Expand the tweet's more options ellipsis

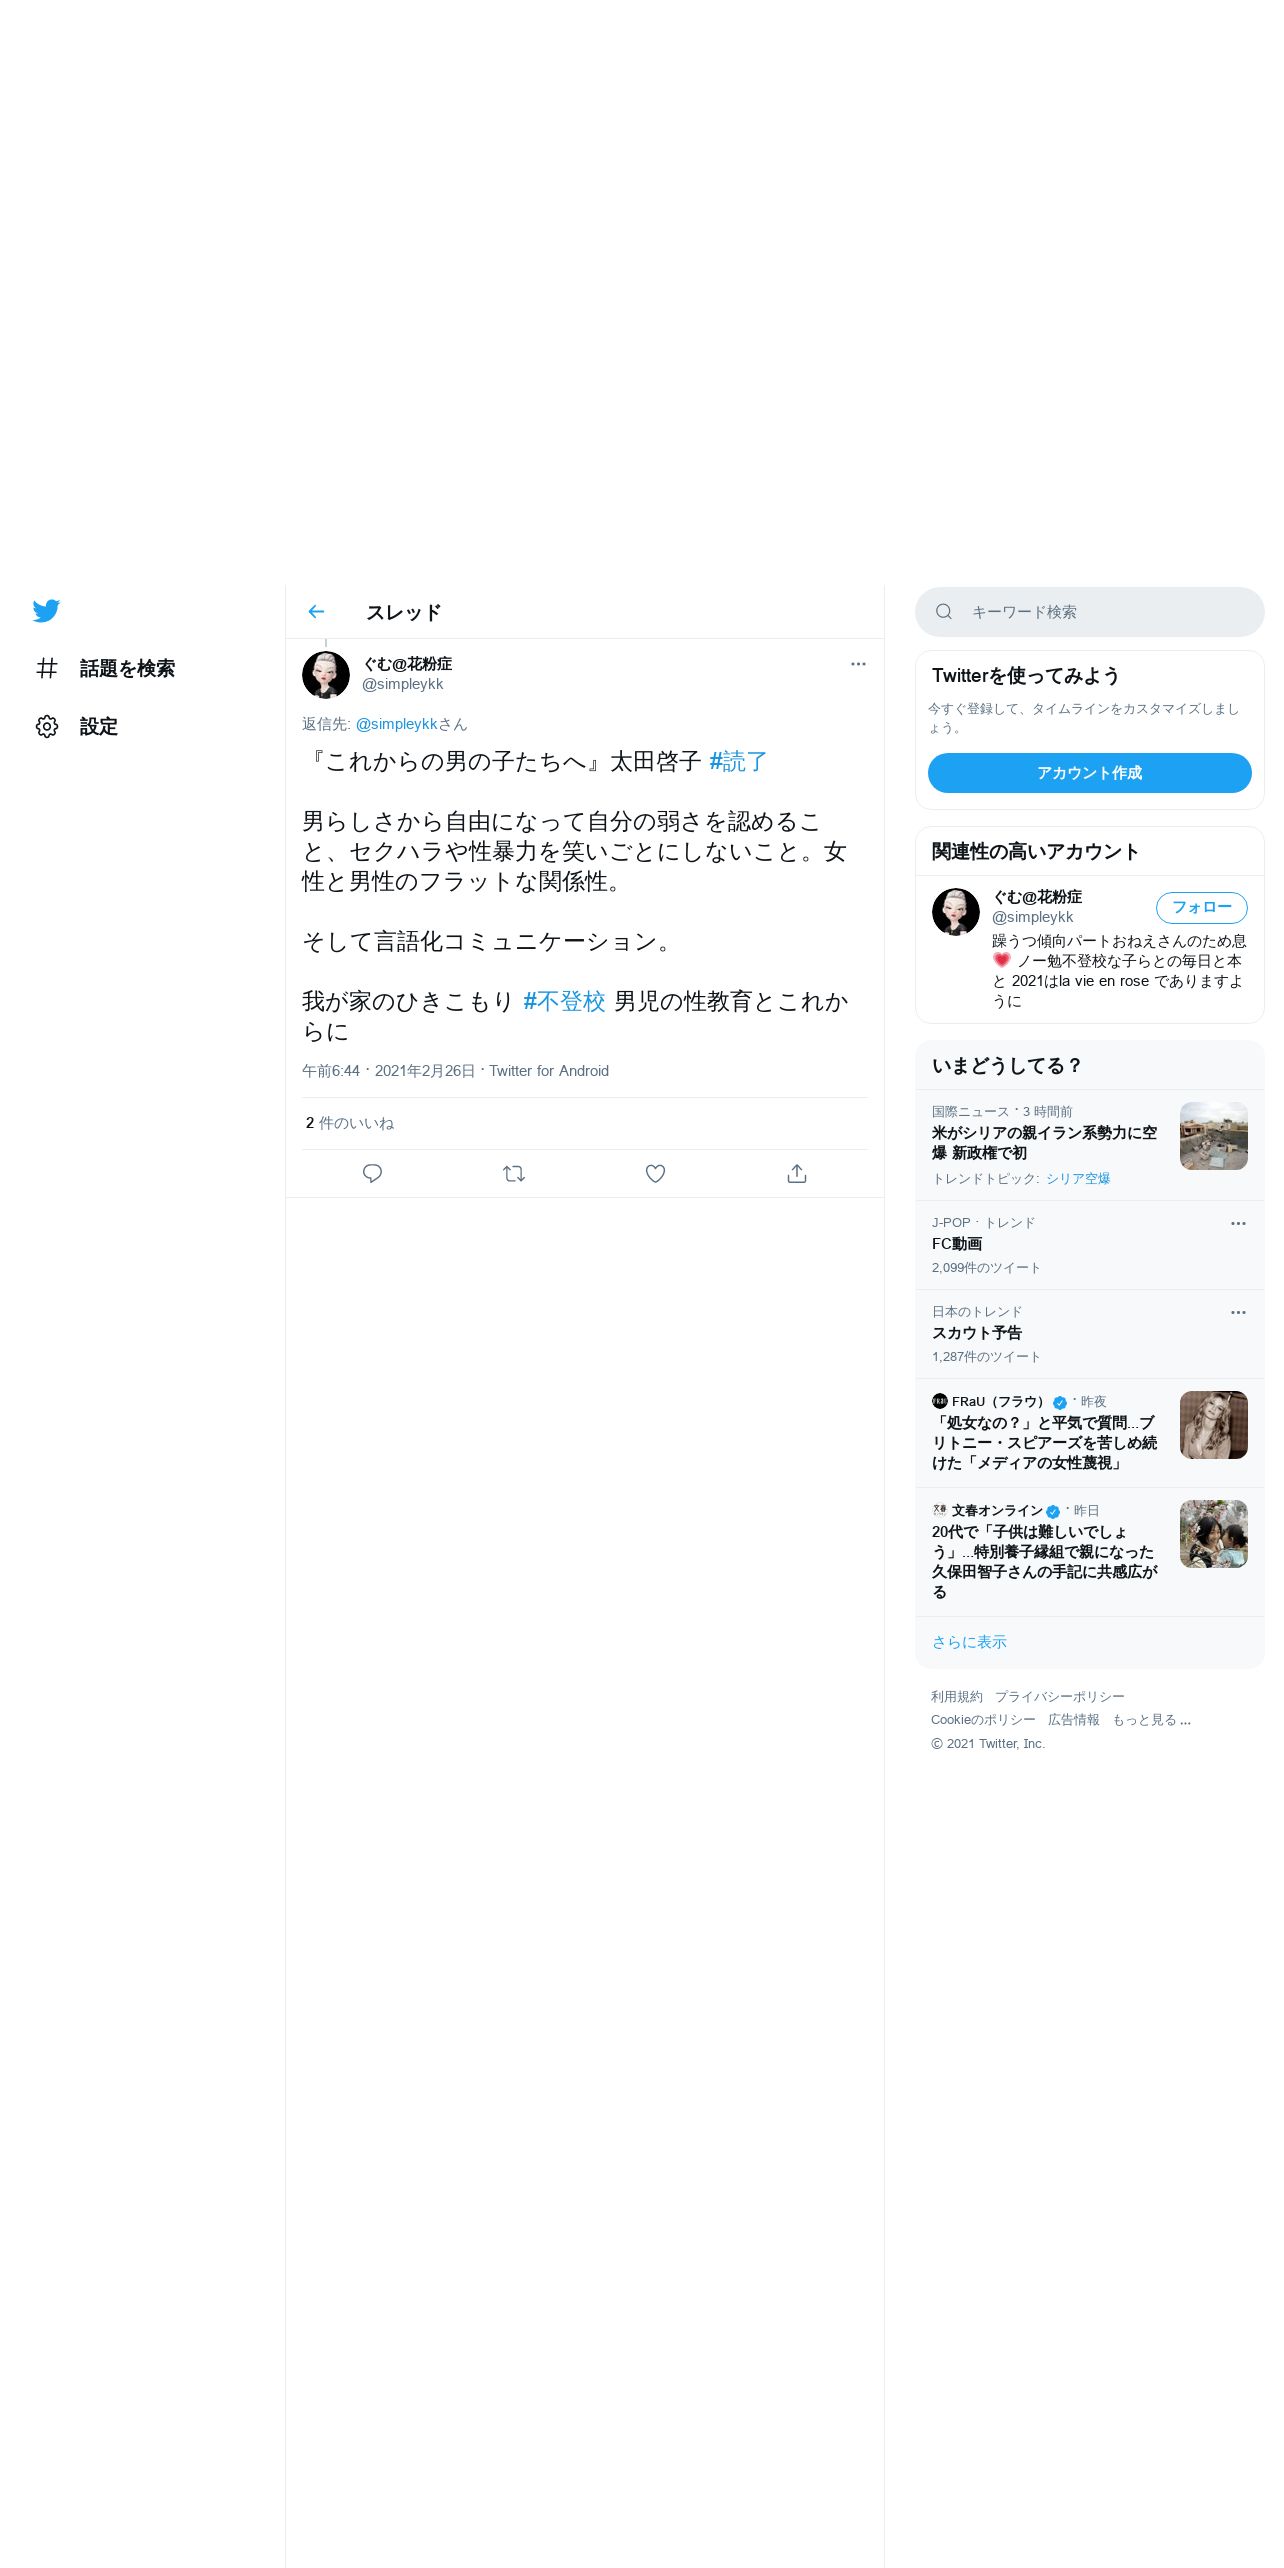click(x=858, y=664)
